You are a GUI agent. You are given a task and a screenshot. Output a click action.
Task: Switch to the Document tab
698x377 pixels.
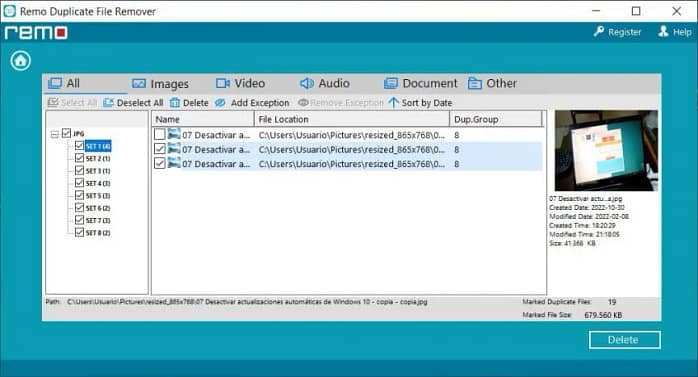(420, 83)
